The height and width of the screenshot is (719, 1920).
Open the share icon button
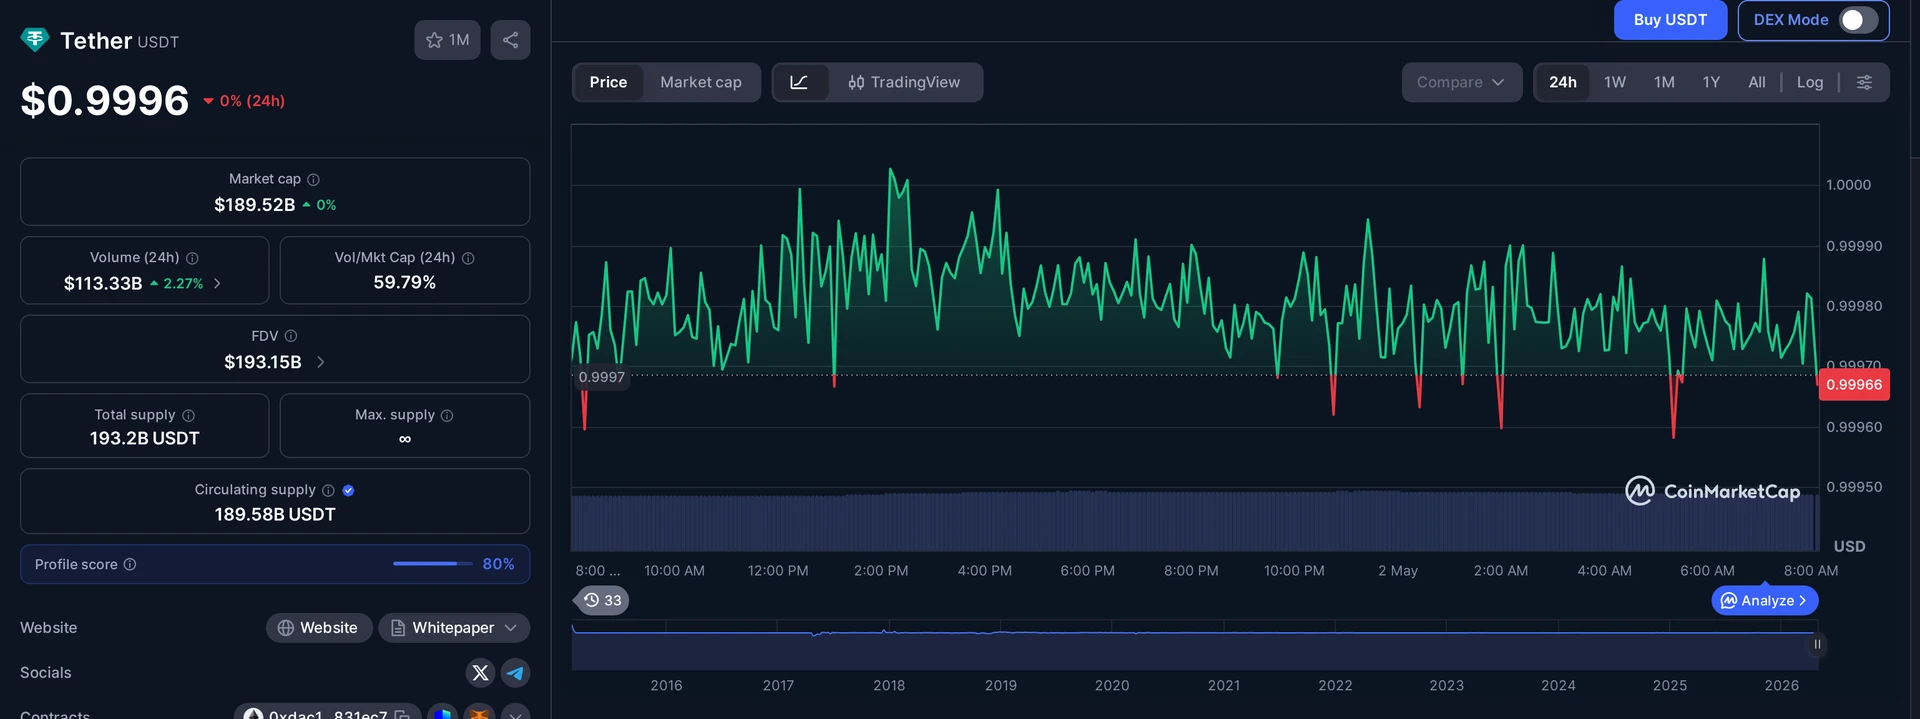pyautogui.click(x=510, y=40)
